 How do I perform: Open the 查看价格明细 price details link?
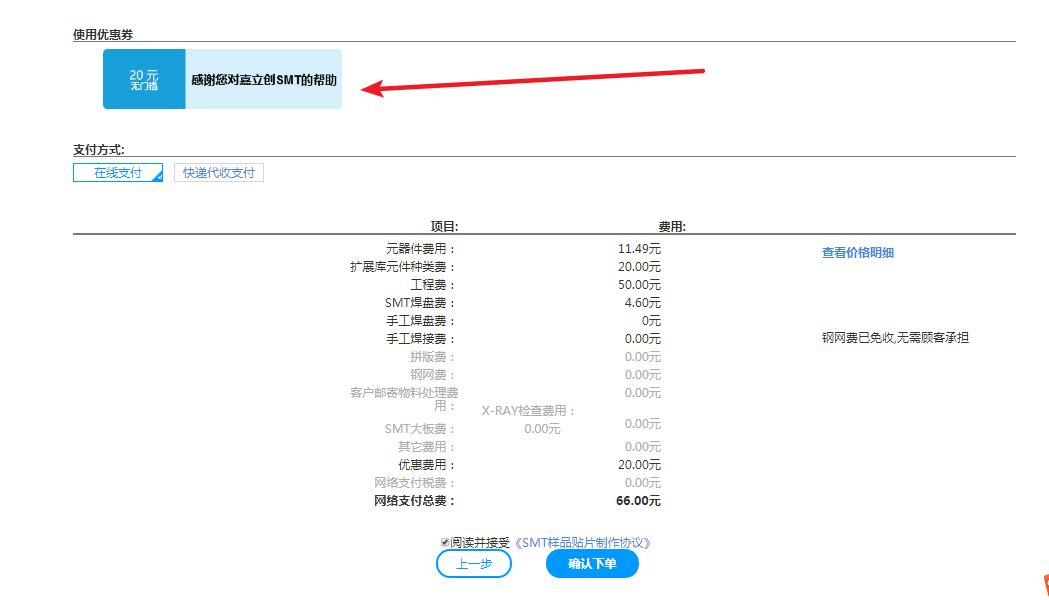click(x=857, y=253)
